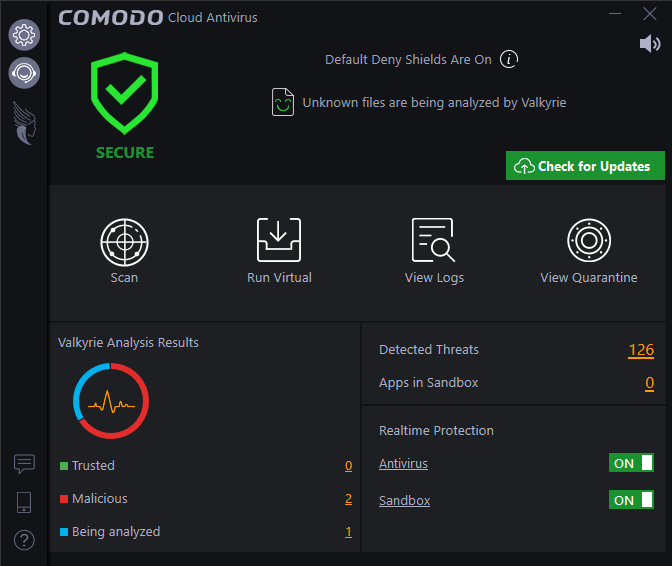
Task: Click the Apps in Sandbox count link
Action: pos(649,383)
